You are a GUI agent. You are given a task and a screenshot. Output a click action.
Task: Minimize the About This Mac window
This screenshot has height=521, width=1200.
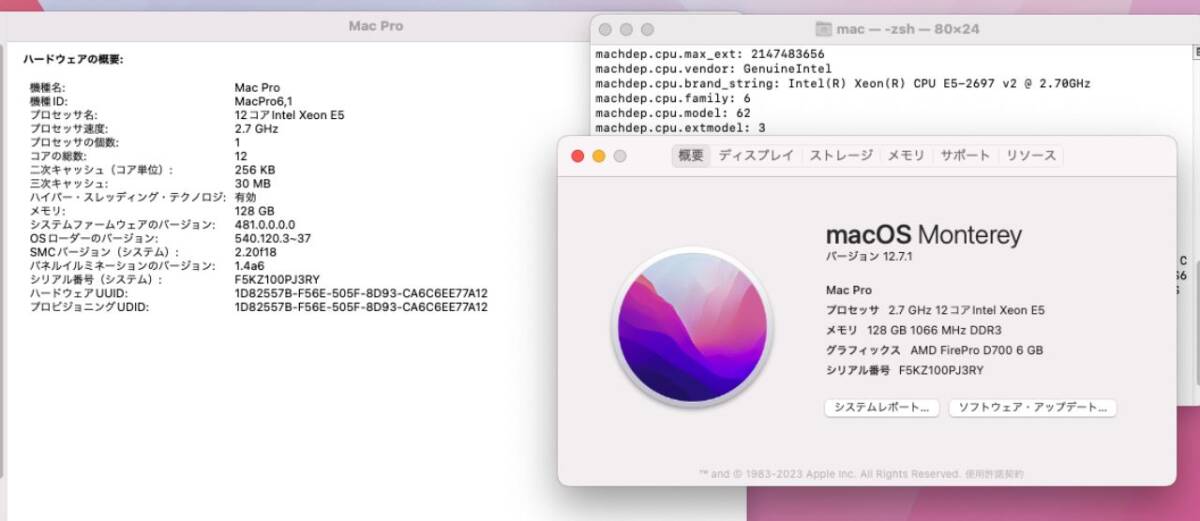[599, 156]
